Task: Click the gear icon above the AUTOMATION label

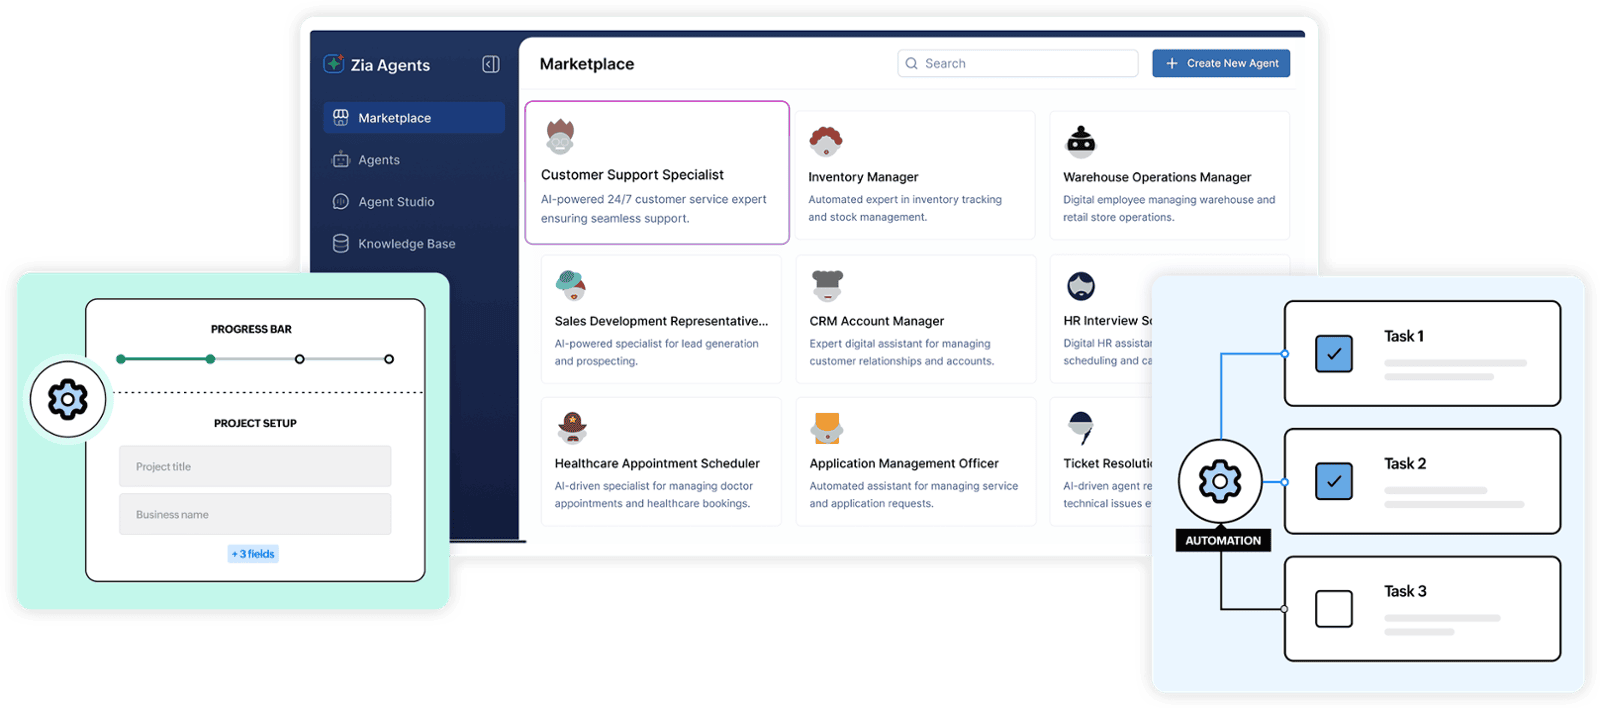Action: tap(1220, 482)
